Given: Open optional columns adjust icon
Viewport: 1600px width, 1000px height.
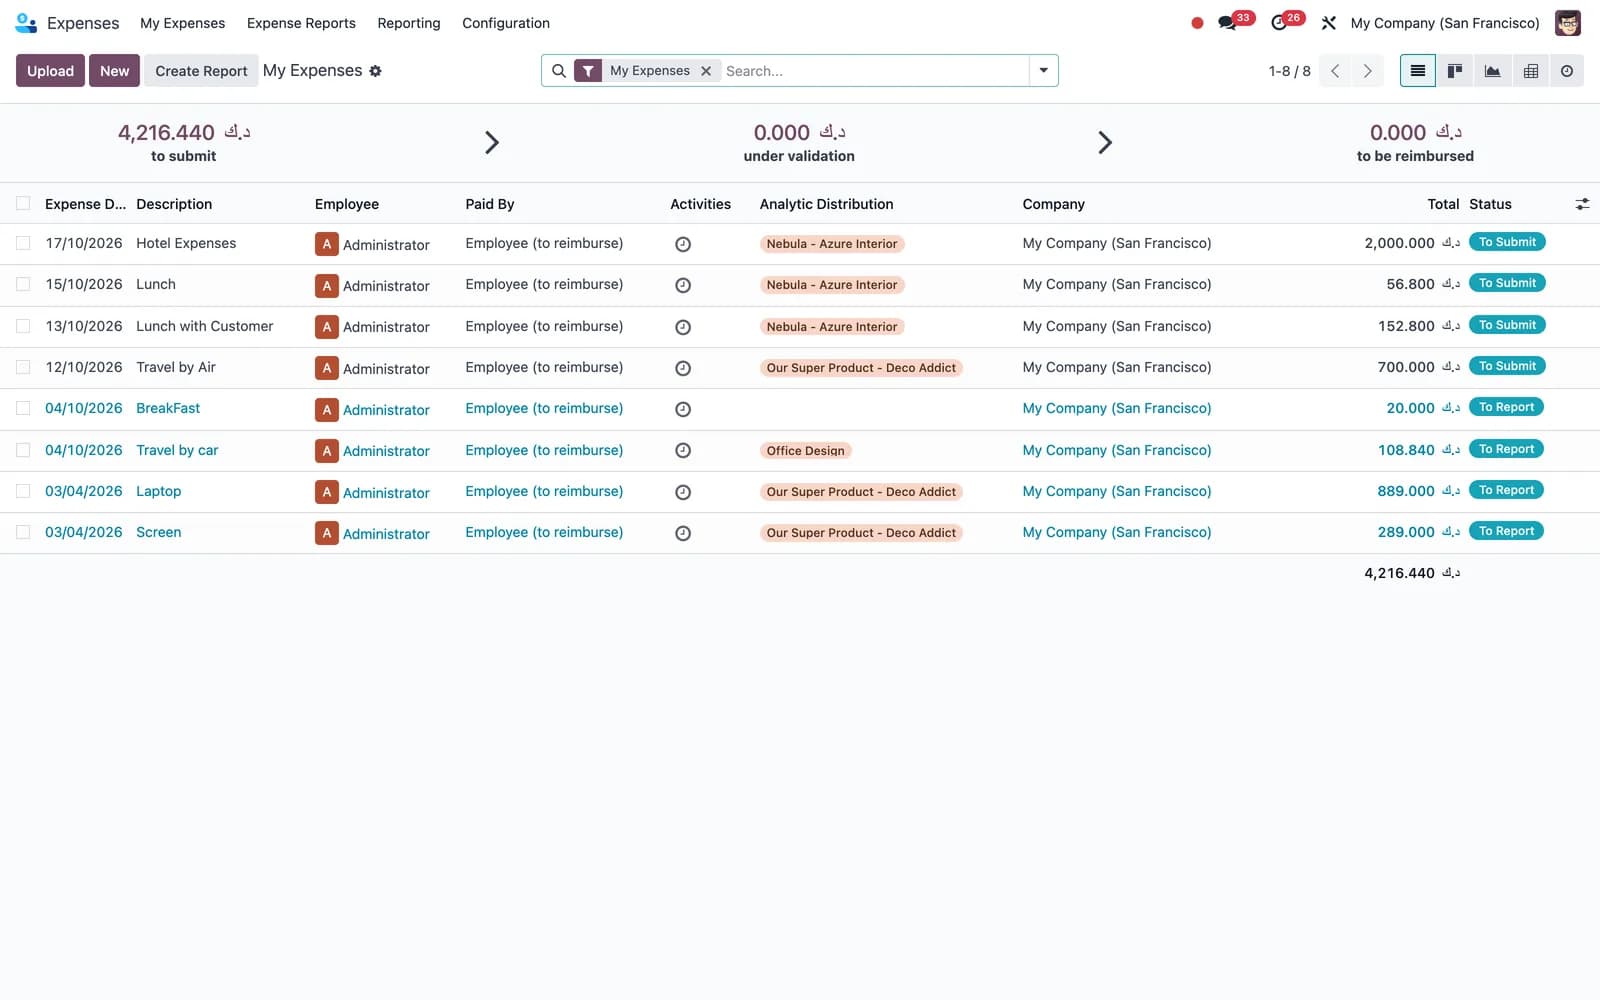Looking at the screenshot, I should (1582, 204).
